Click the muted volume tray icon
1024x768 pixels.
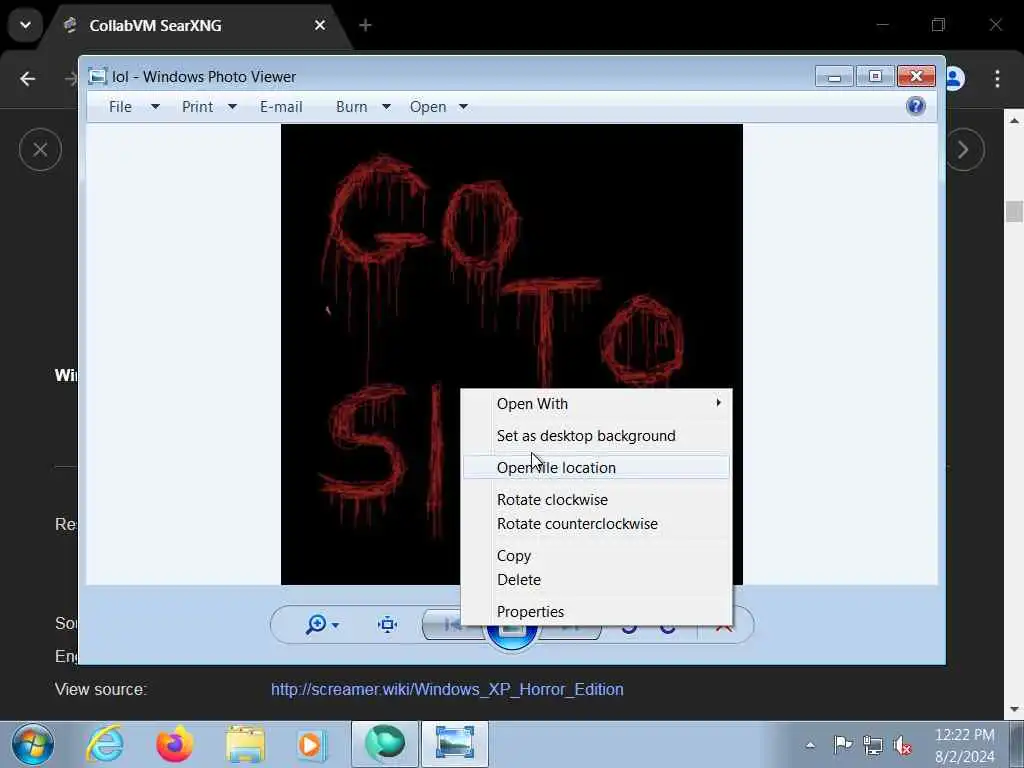903,744
